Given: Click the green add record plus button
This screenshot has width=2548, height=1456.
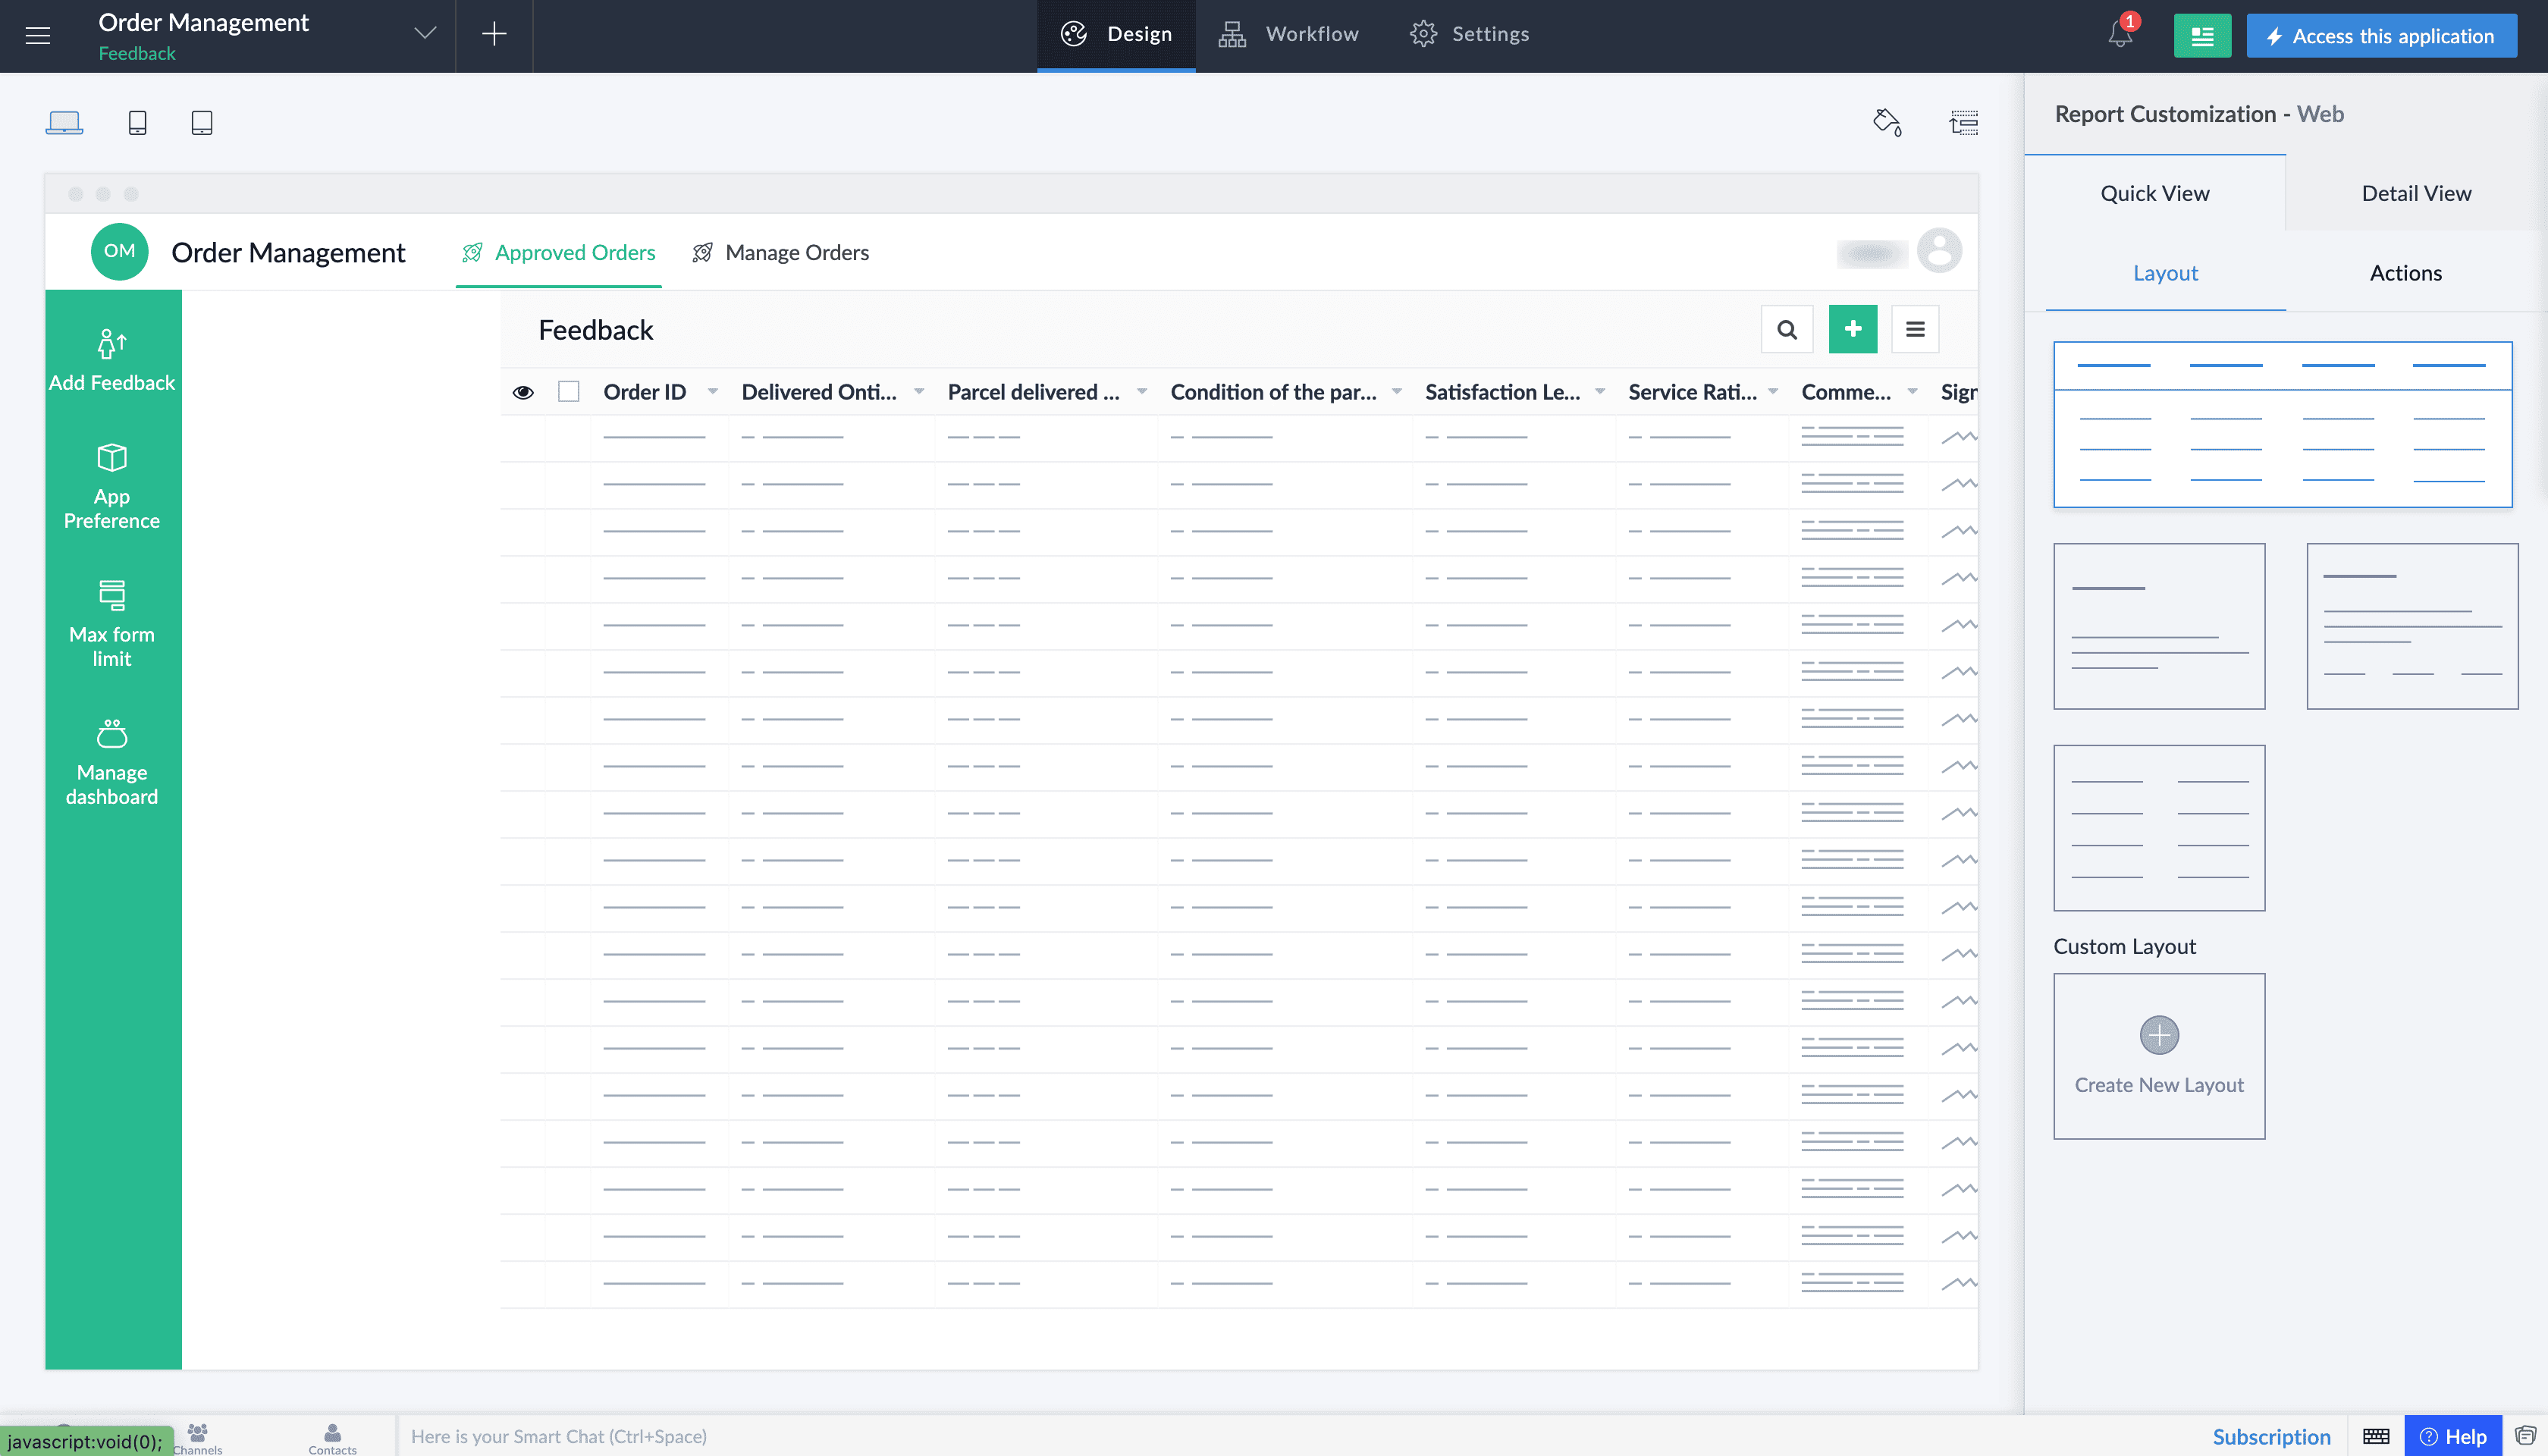Looking at the screenshot, I should [x=1853, y=329].
